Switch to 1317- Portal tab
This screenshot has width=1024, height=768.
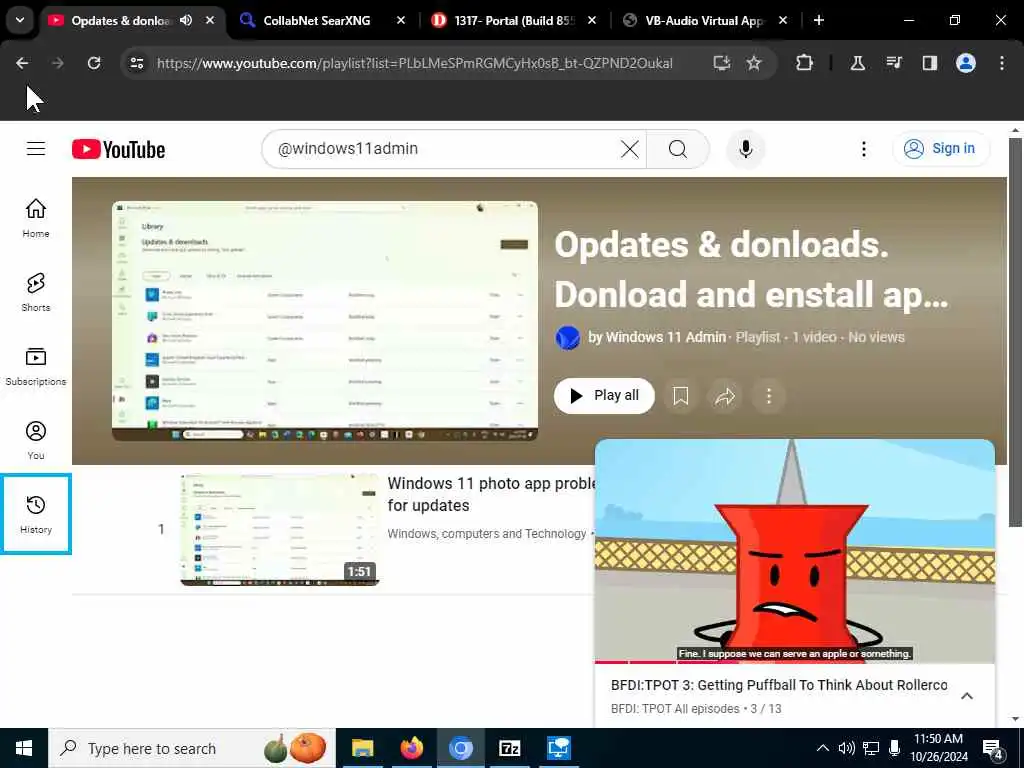click(x=515, y=20)
